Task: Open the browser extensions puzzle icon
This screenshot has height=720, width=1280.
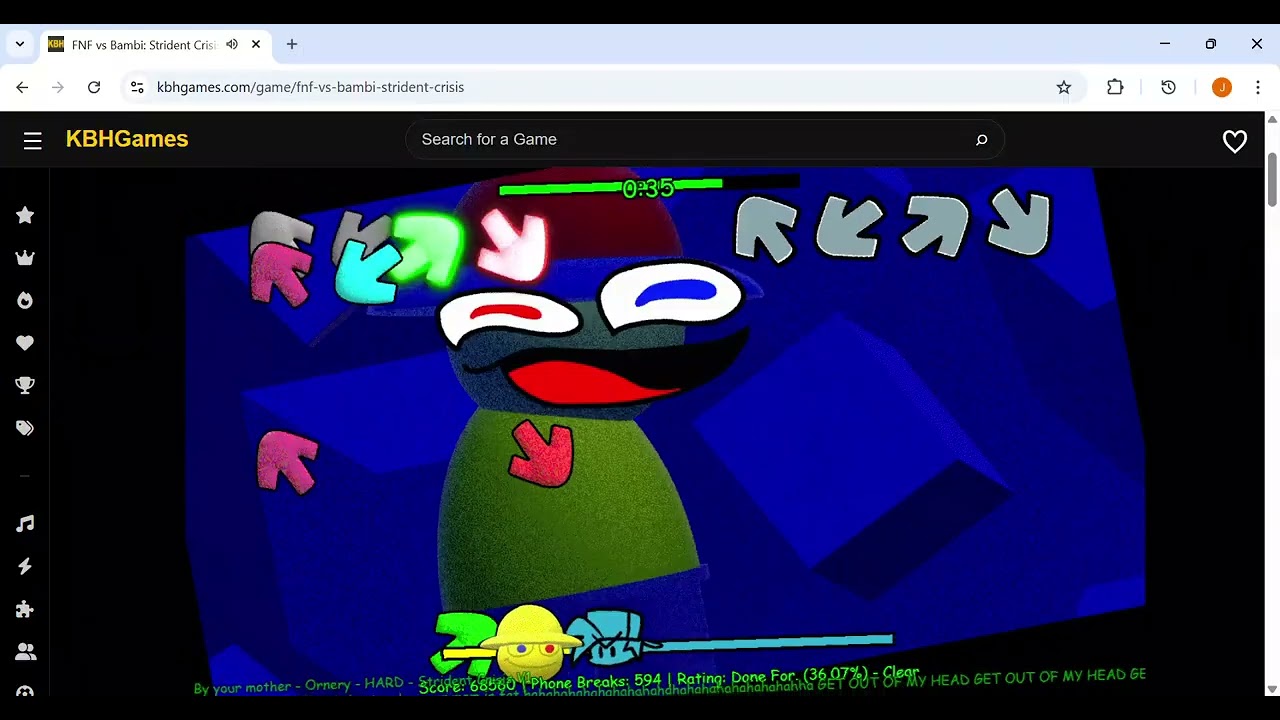Action: 1115,87
